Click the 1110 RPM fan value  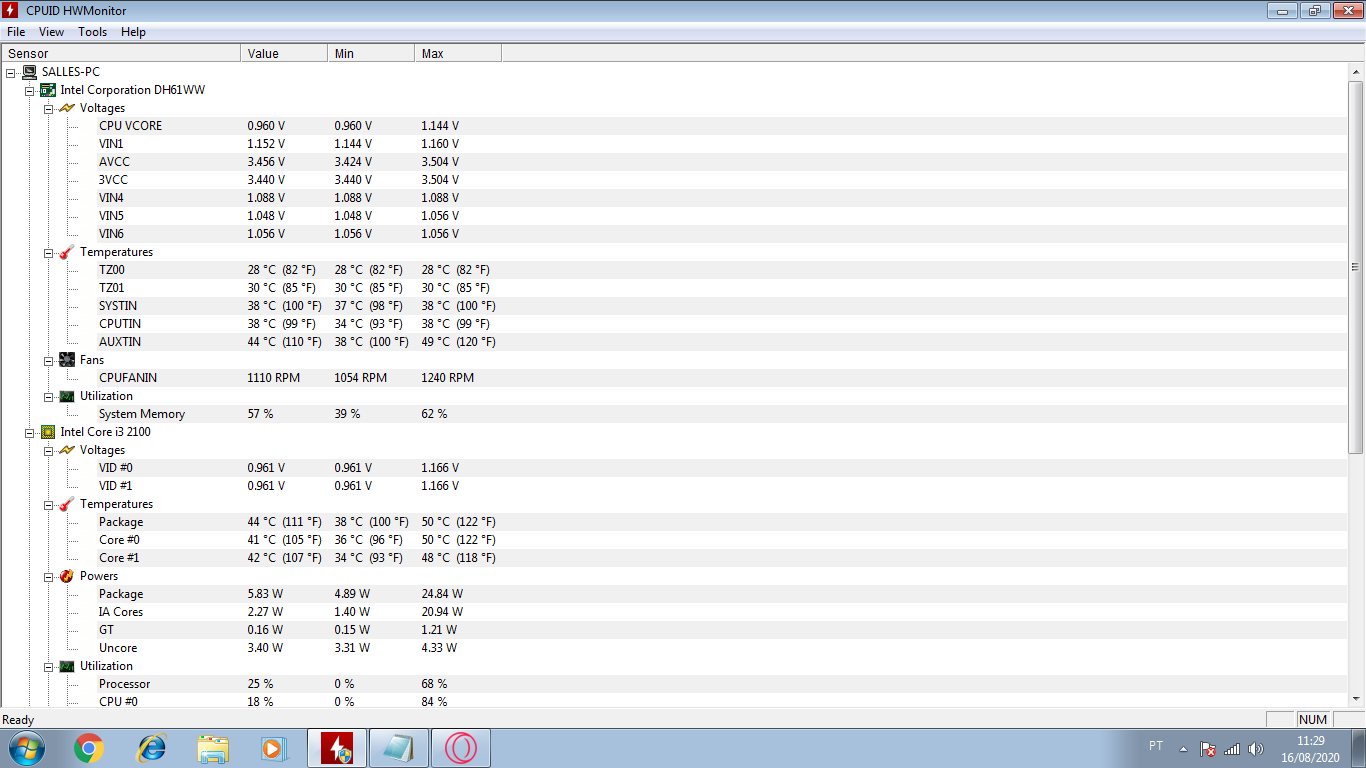pyautogui.click(x=274, y=378)
